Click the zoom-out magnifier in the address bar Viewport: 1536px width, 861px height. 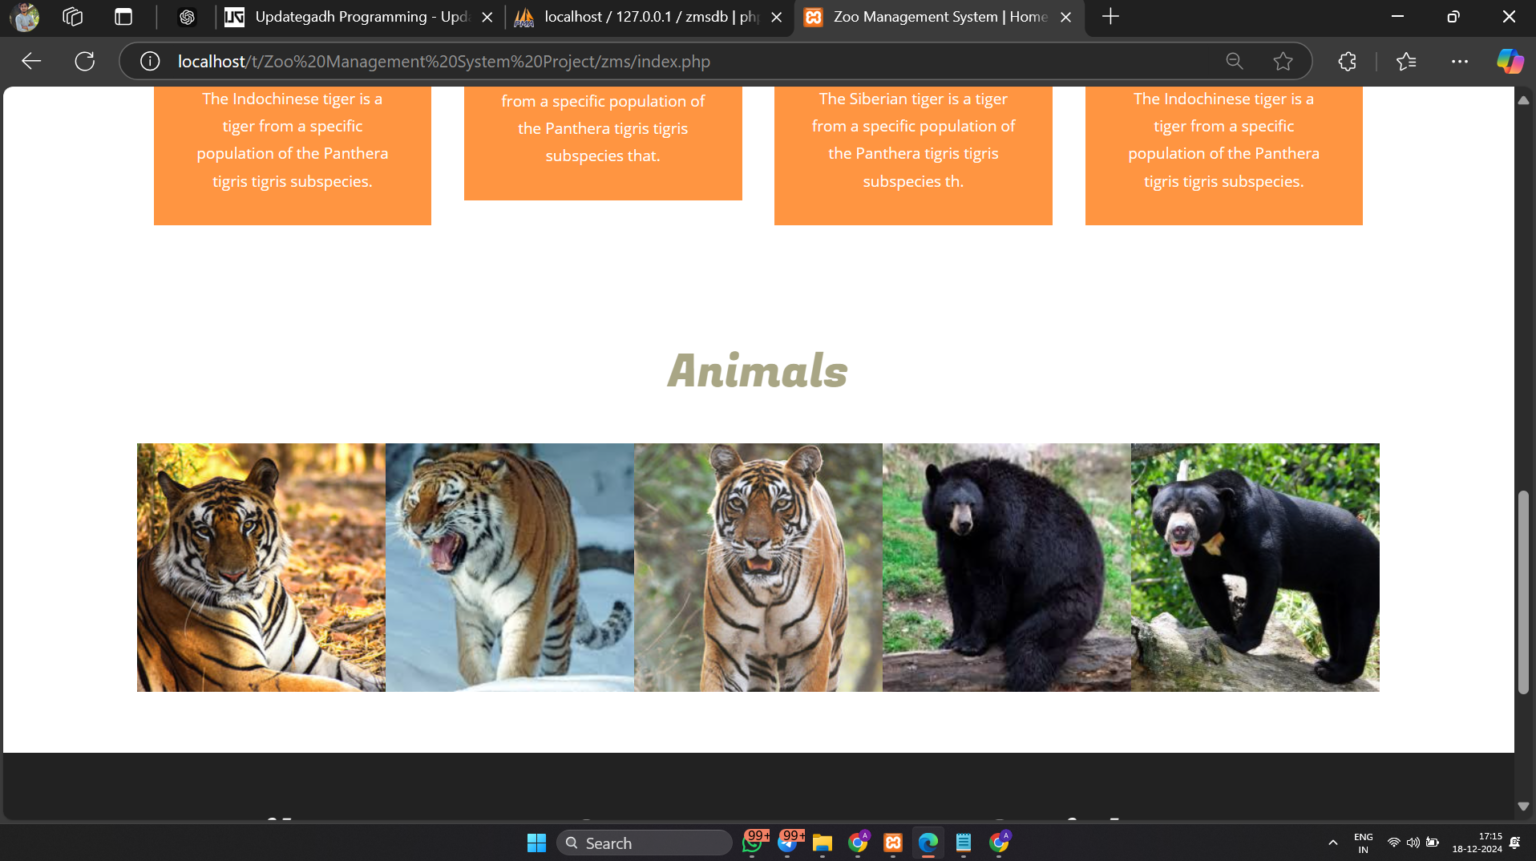tap(1234, 61)
